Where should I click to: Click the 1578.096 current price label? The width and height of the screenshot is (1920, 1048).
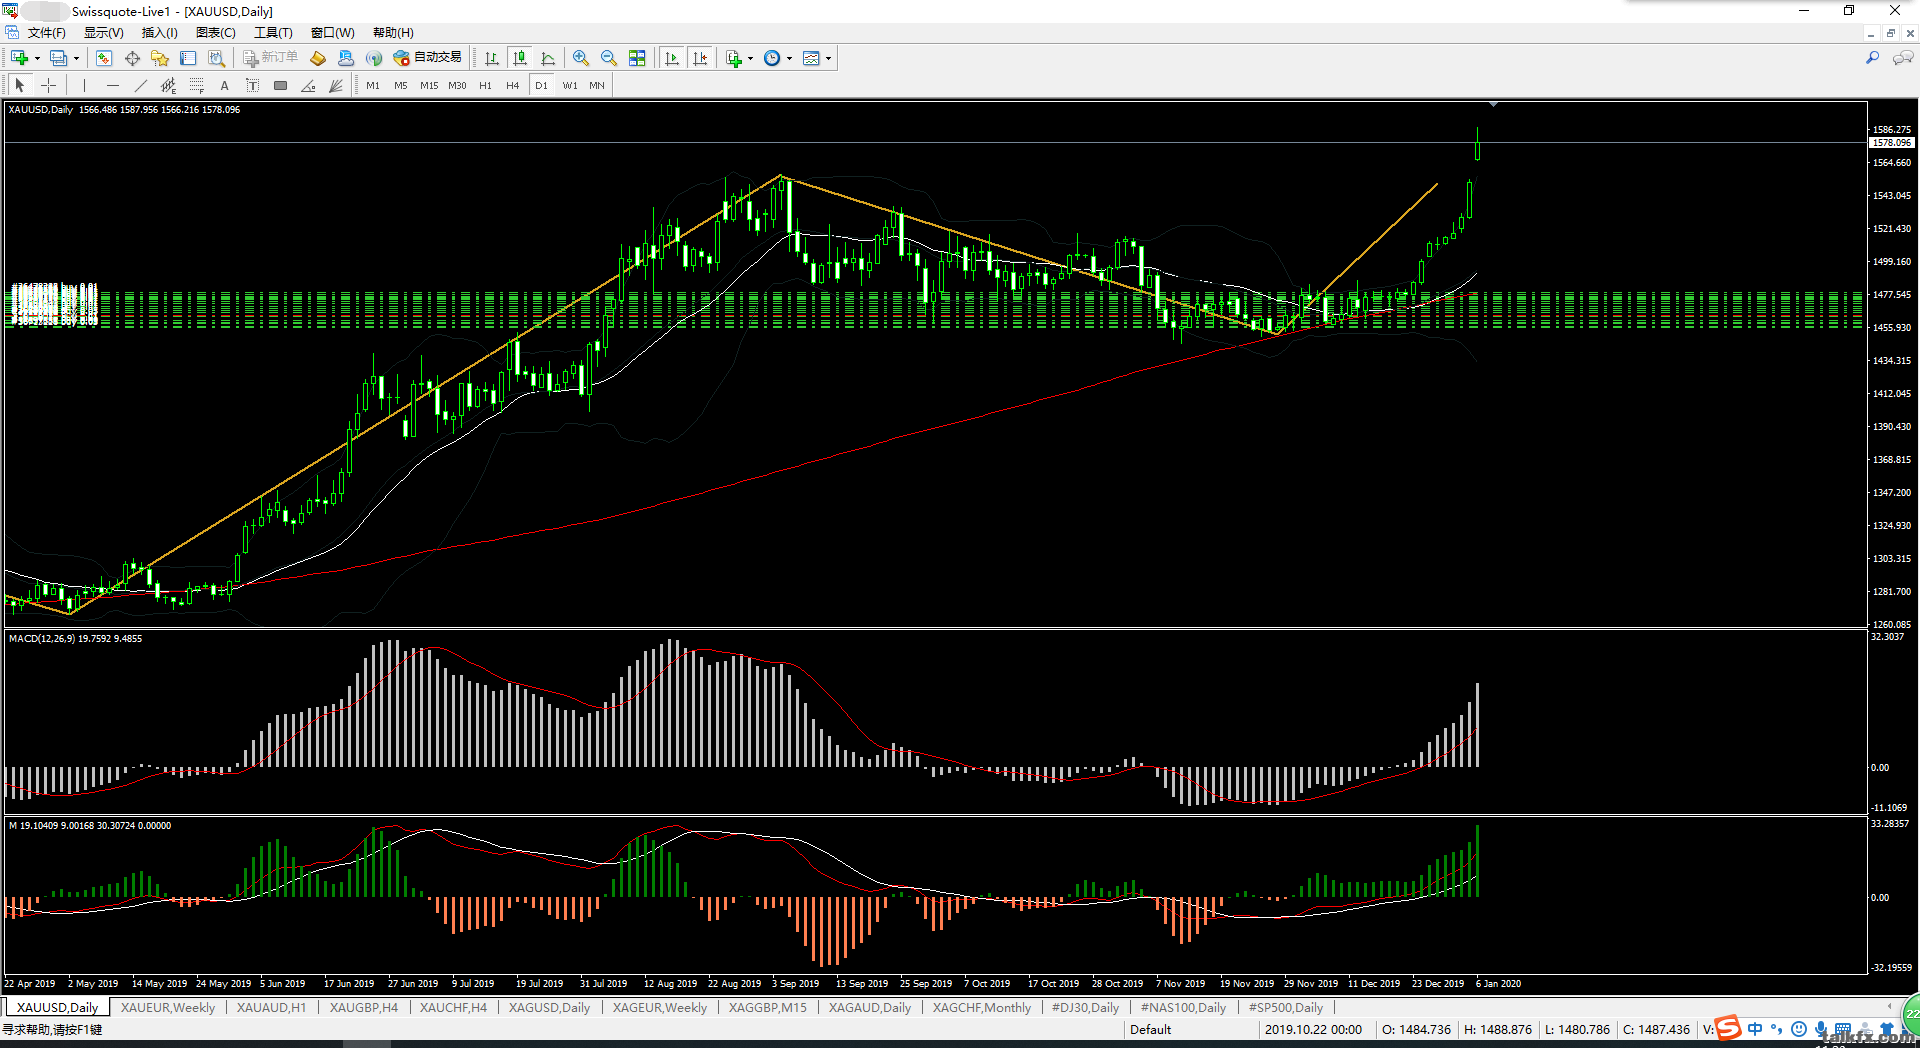pyautogui.click(x=1891, y=143)
